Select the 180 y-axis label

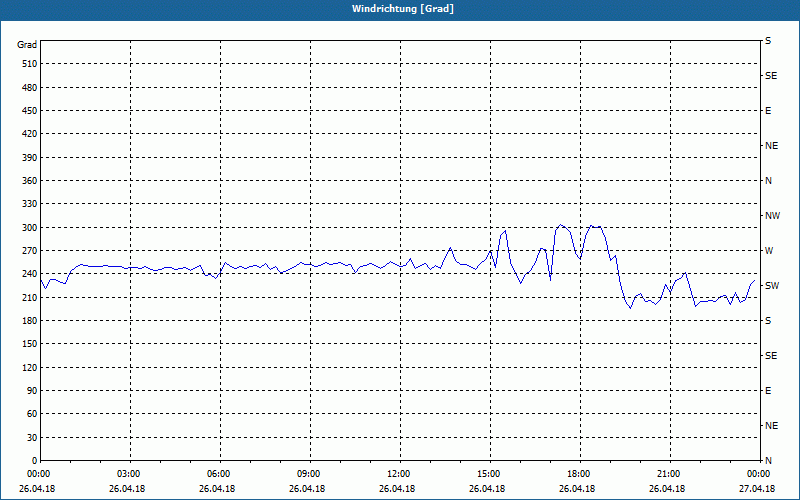point(30,320)
